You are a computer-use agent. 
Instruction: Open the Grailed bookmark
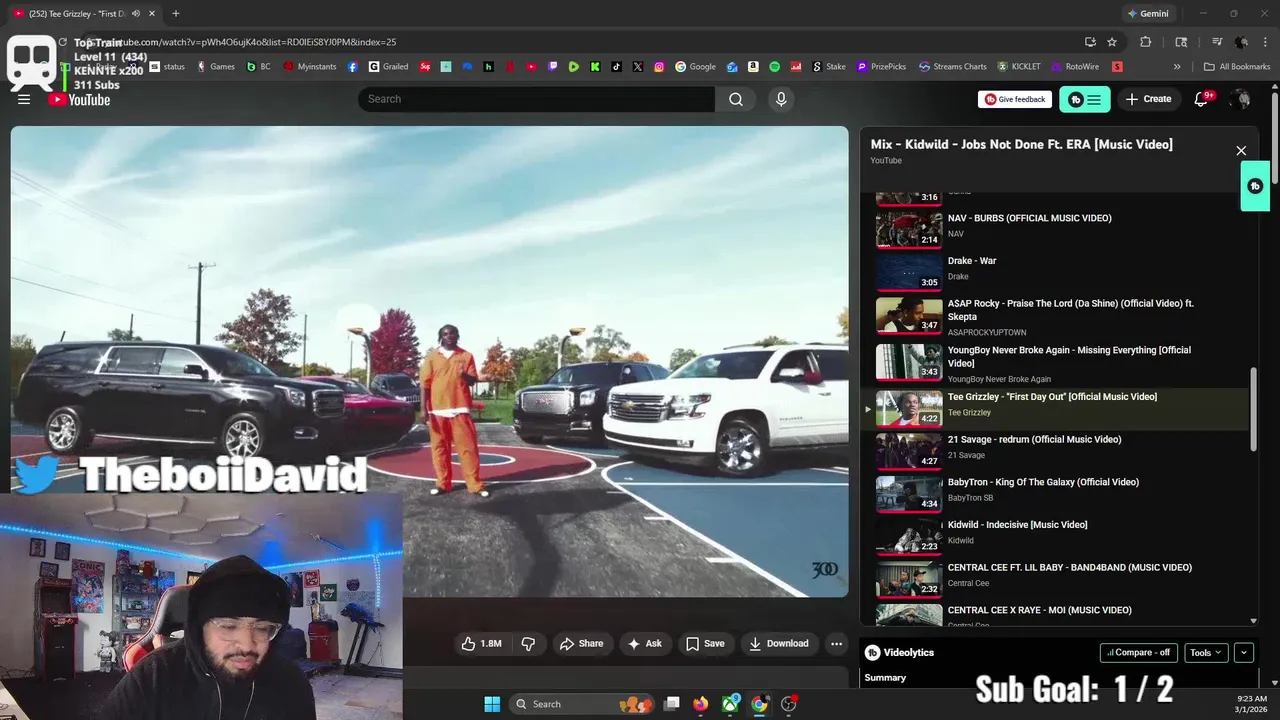(388, 67)
